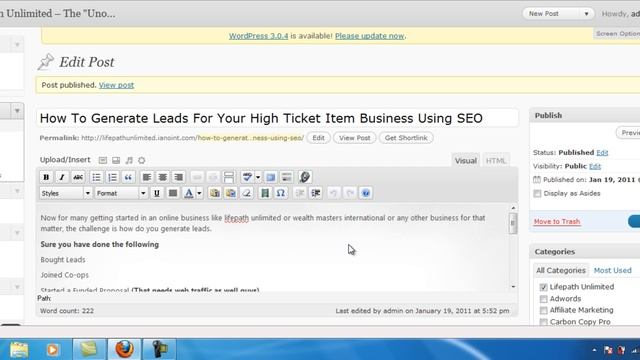Switch to the HTML editor tab
This screenshot has height=360, width=640.
coord(496,161)
